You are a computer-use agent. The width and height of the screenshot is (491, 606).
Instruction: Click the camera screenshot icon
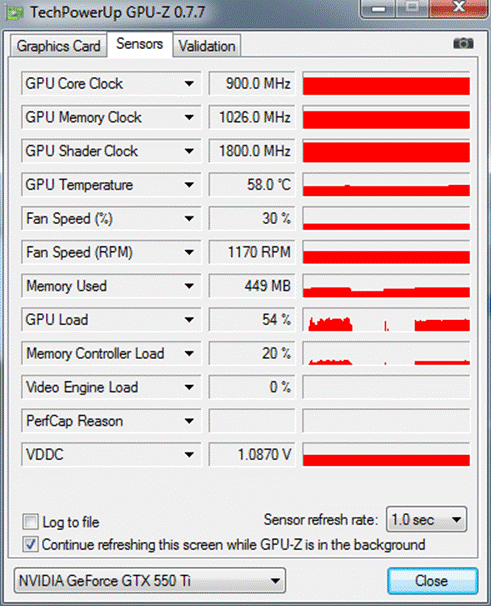click(x=463, y=43)
